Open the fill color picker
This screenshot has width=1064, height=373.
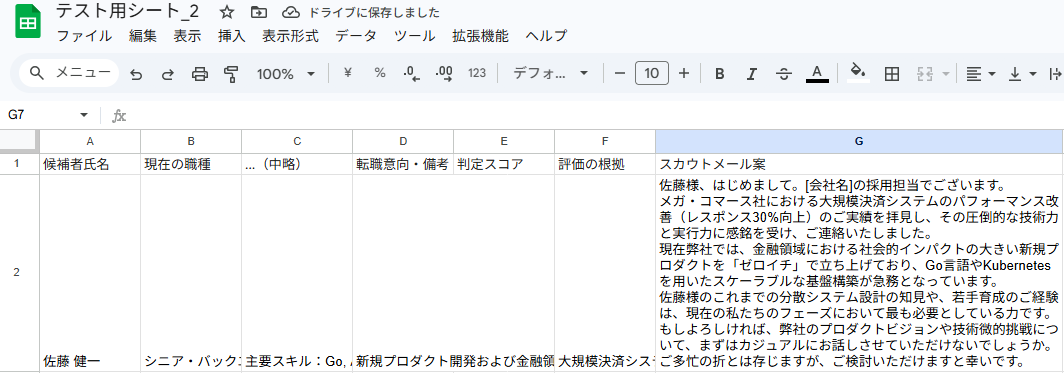[x=858, y=73]
